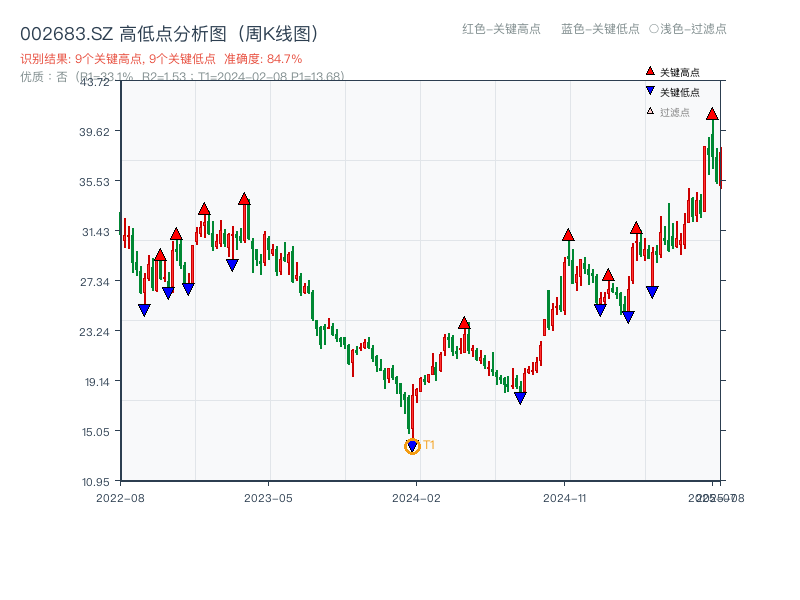
Task: Click the red high marker at the 34 peak in early 2023
Action: tap(244, 199)
